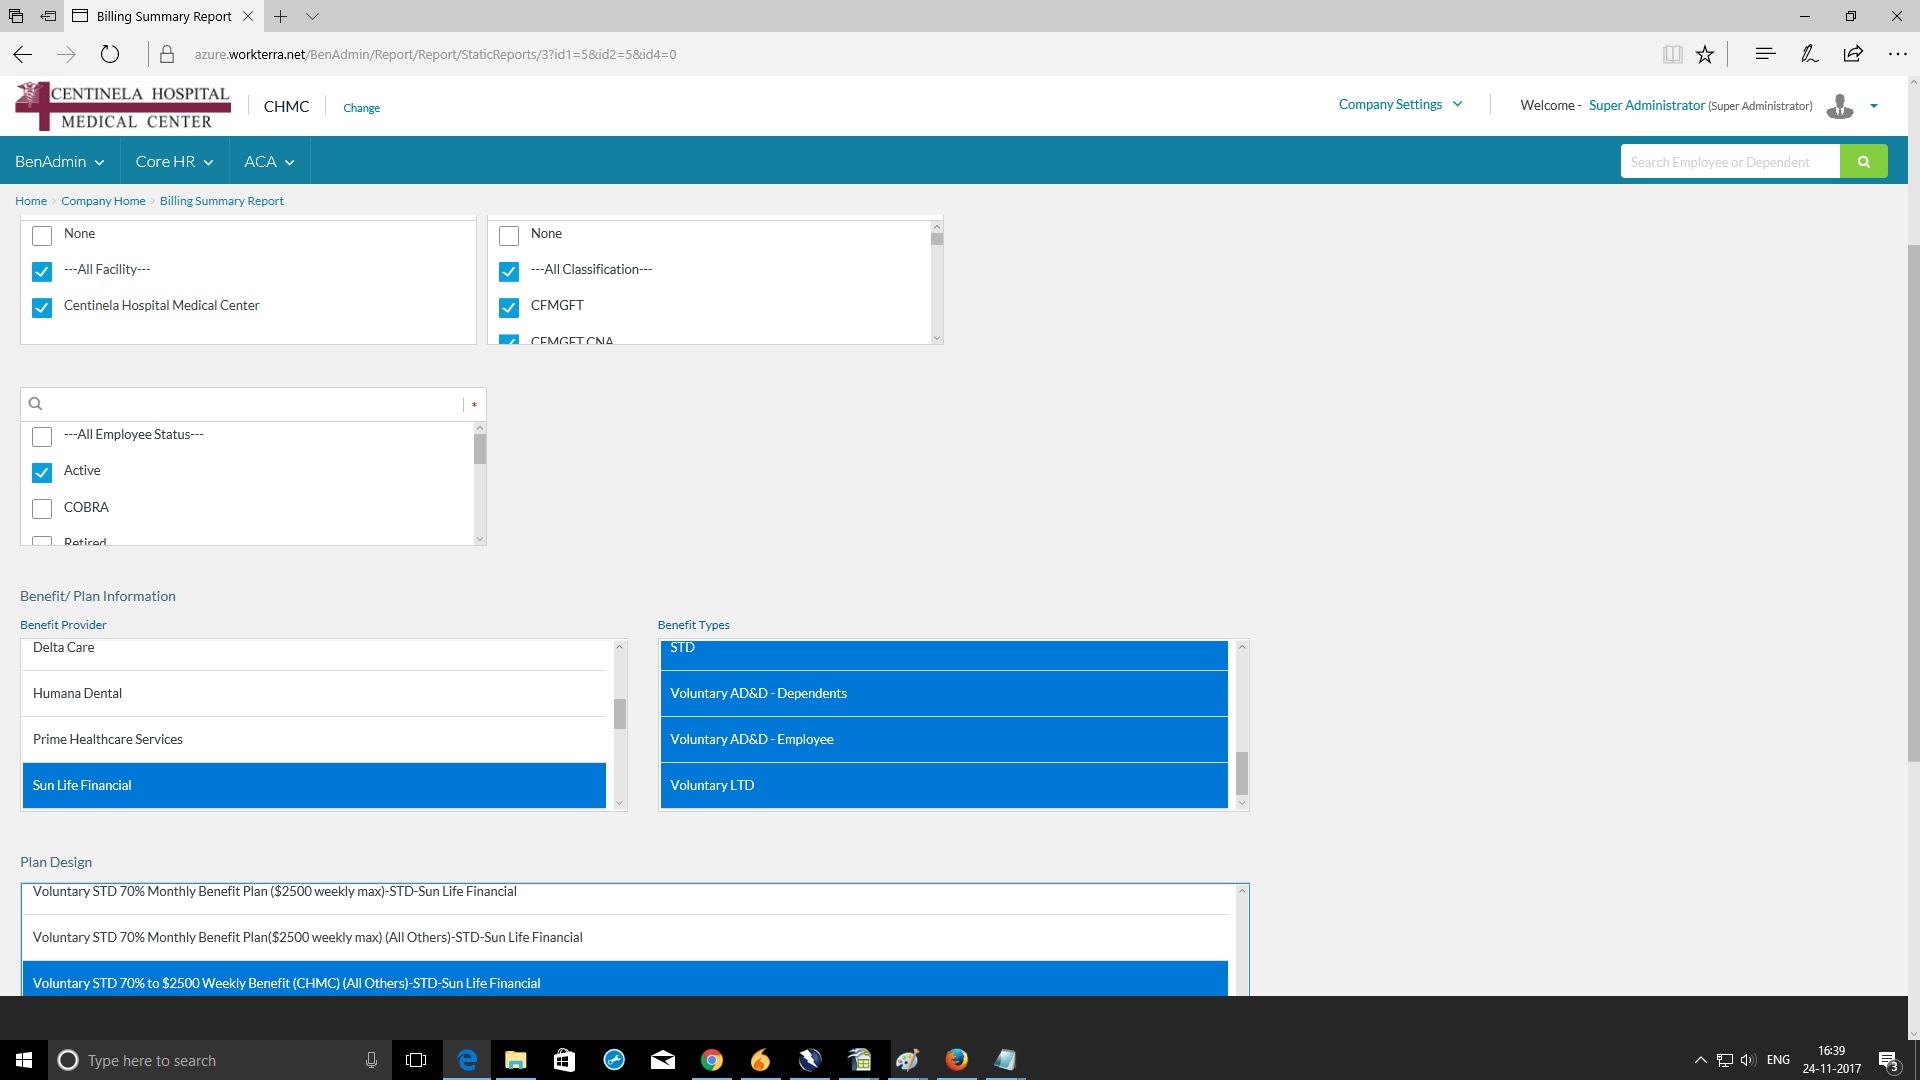Viewport: 1920px width, 1080px height.
Task: Expand the Core HR menu
Action: [174, 162]
